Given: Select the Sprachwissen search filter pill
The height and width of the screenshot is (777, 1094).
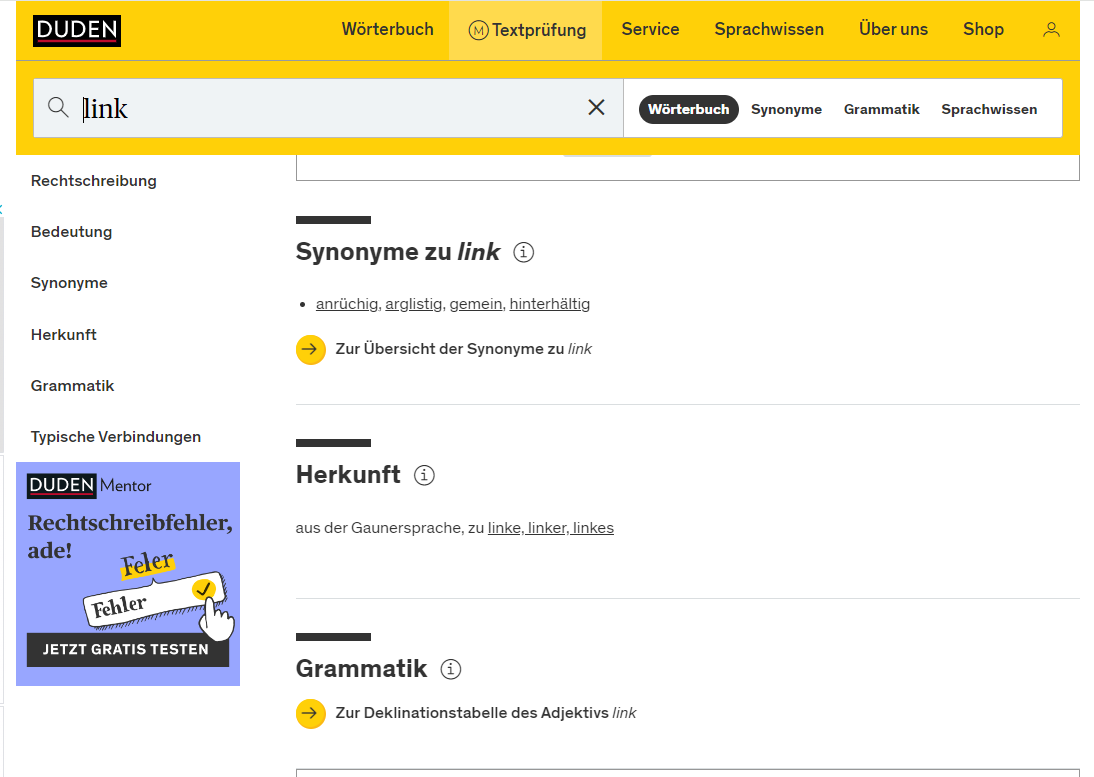Looking at the screenshot, I should pyautogui.click(x=989, y=109).
